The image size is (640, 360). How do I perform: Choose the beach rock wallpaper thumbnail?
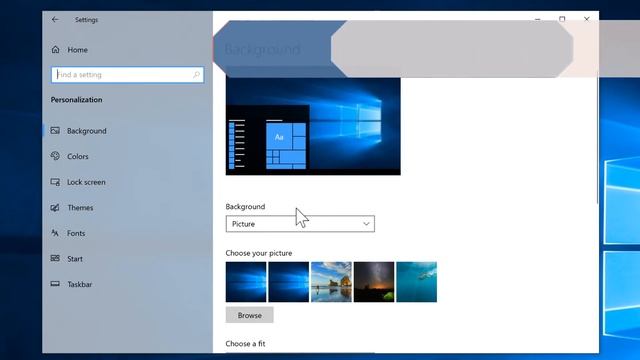point(331,282)
